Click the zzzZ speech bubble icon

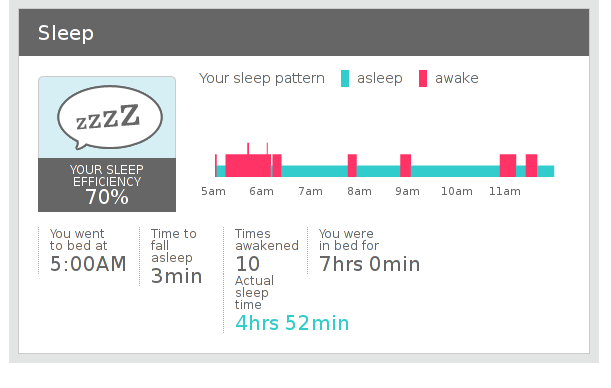(x=110, y=118)
